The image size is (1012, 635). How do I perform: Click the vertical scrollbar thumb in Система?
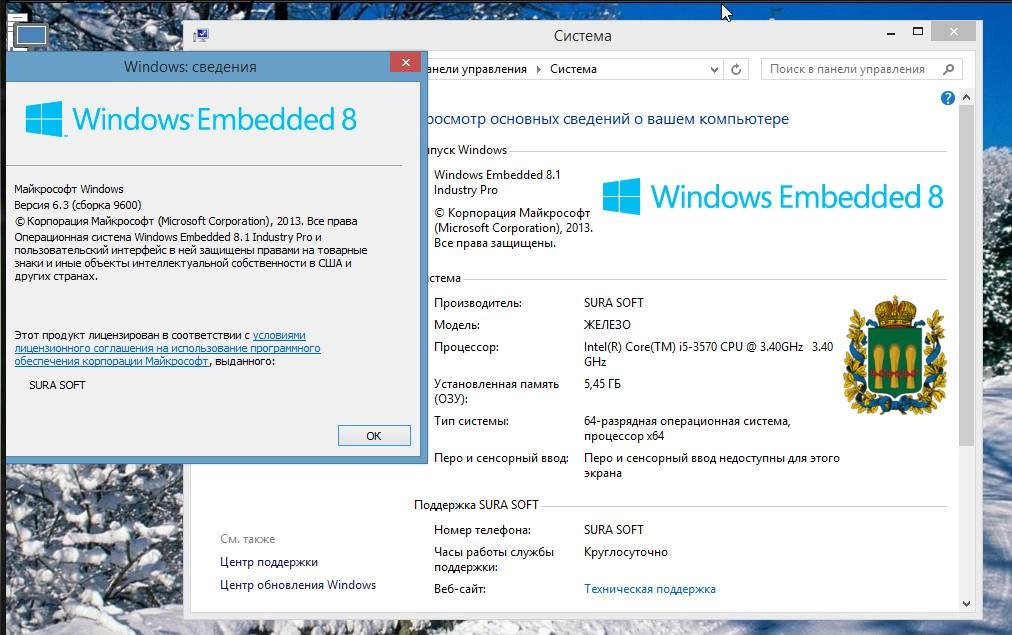click(966, 276)
